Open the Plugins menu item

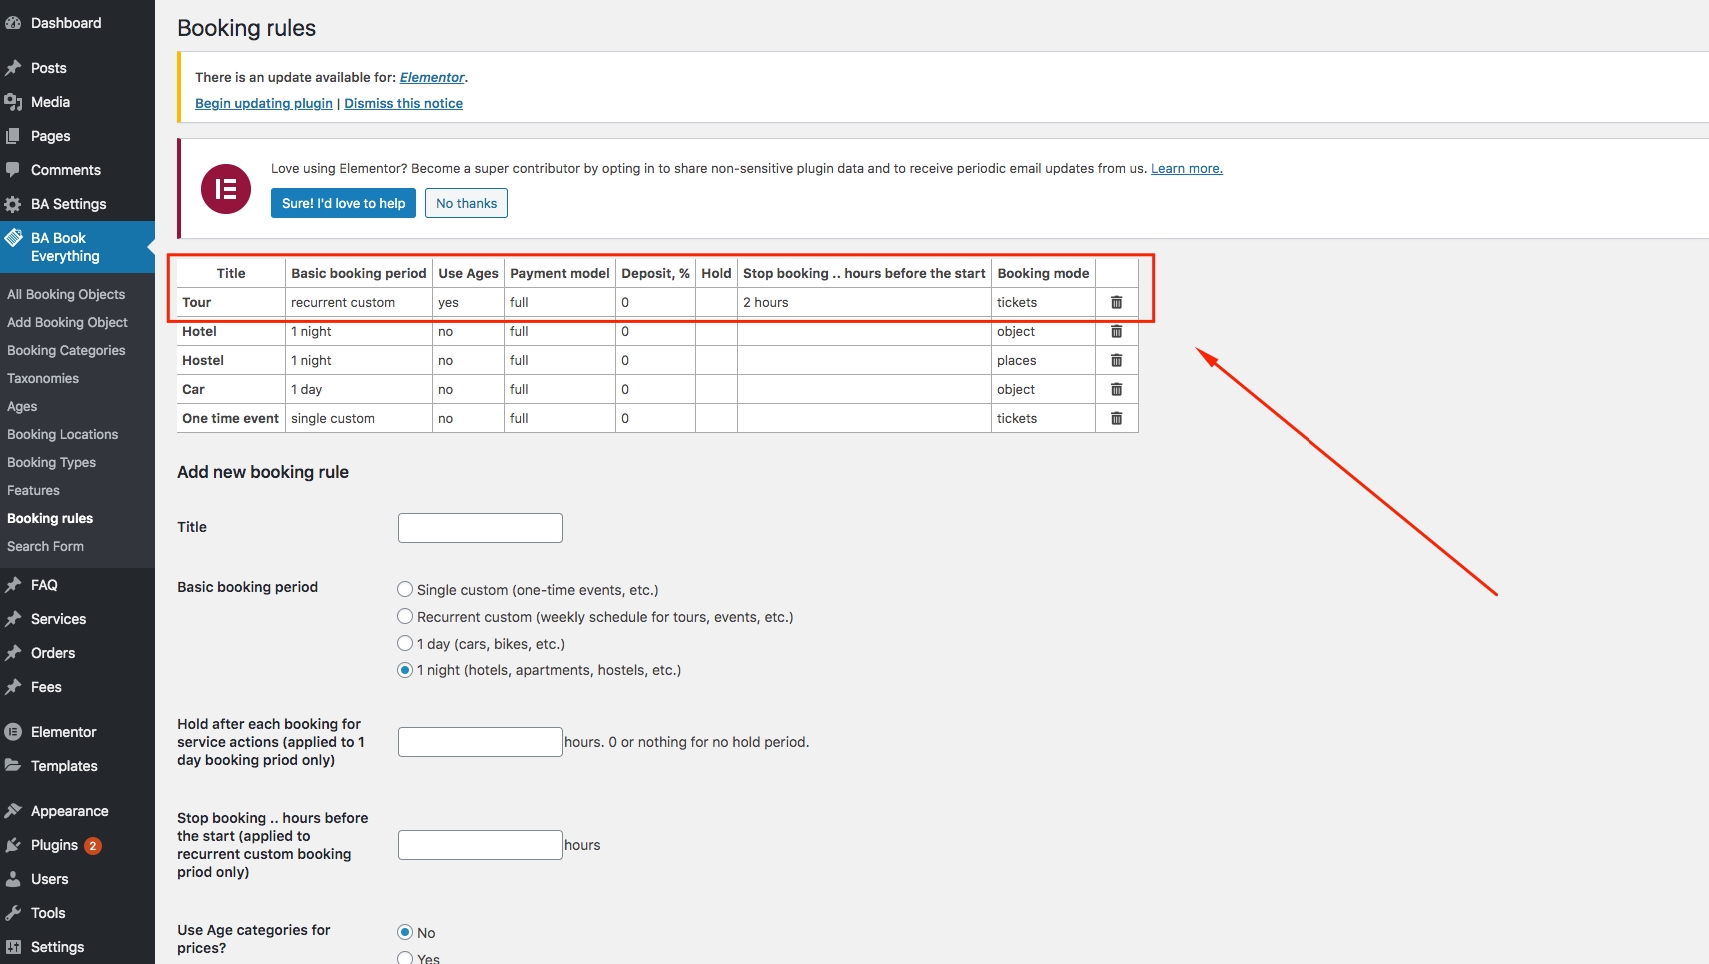click(x=54, y=845)
